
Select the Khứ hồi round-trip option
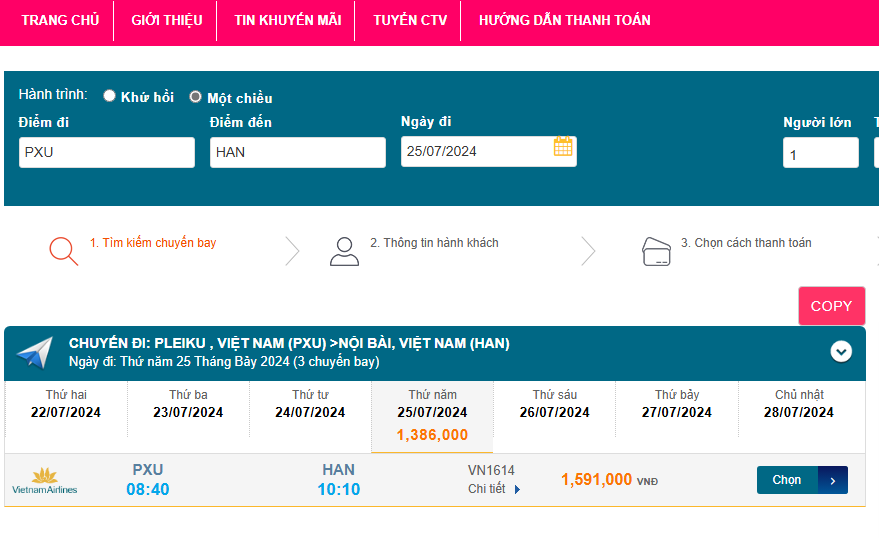[x=110, y=96]
